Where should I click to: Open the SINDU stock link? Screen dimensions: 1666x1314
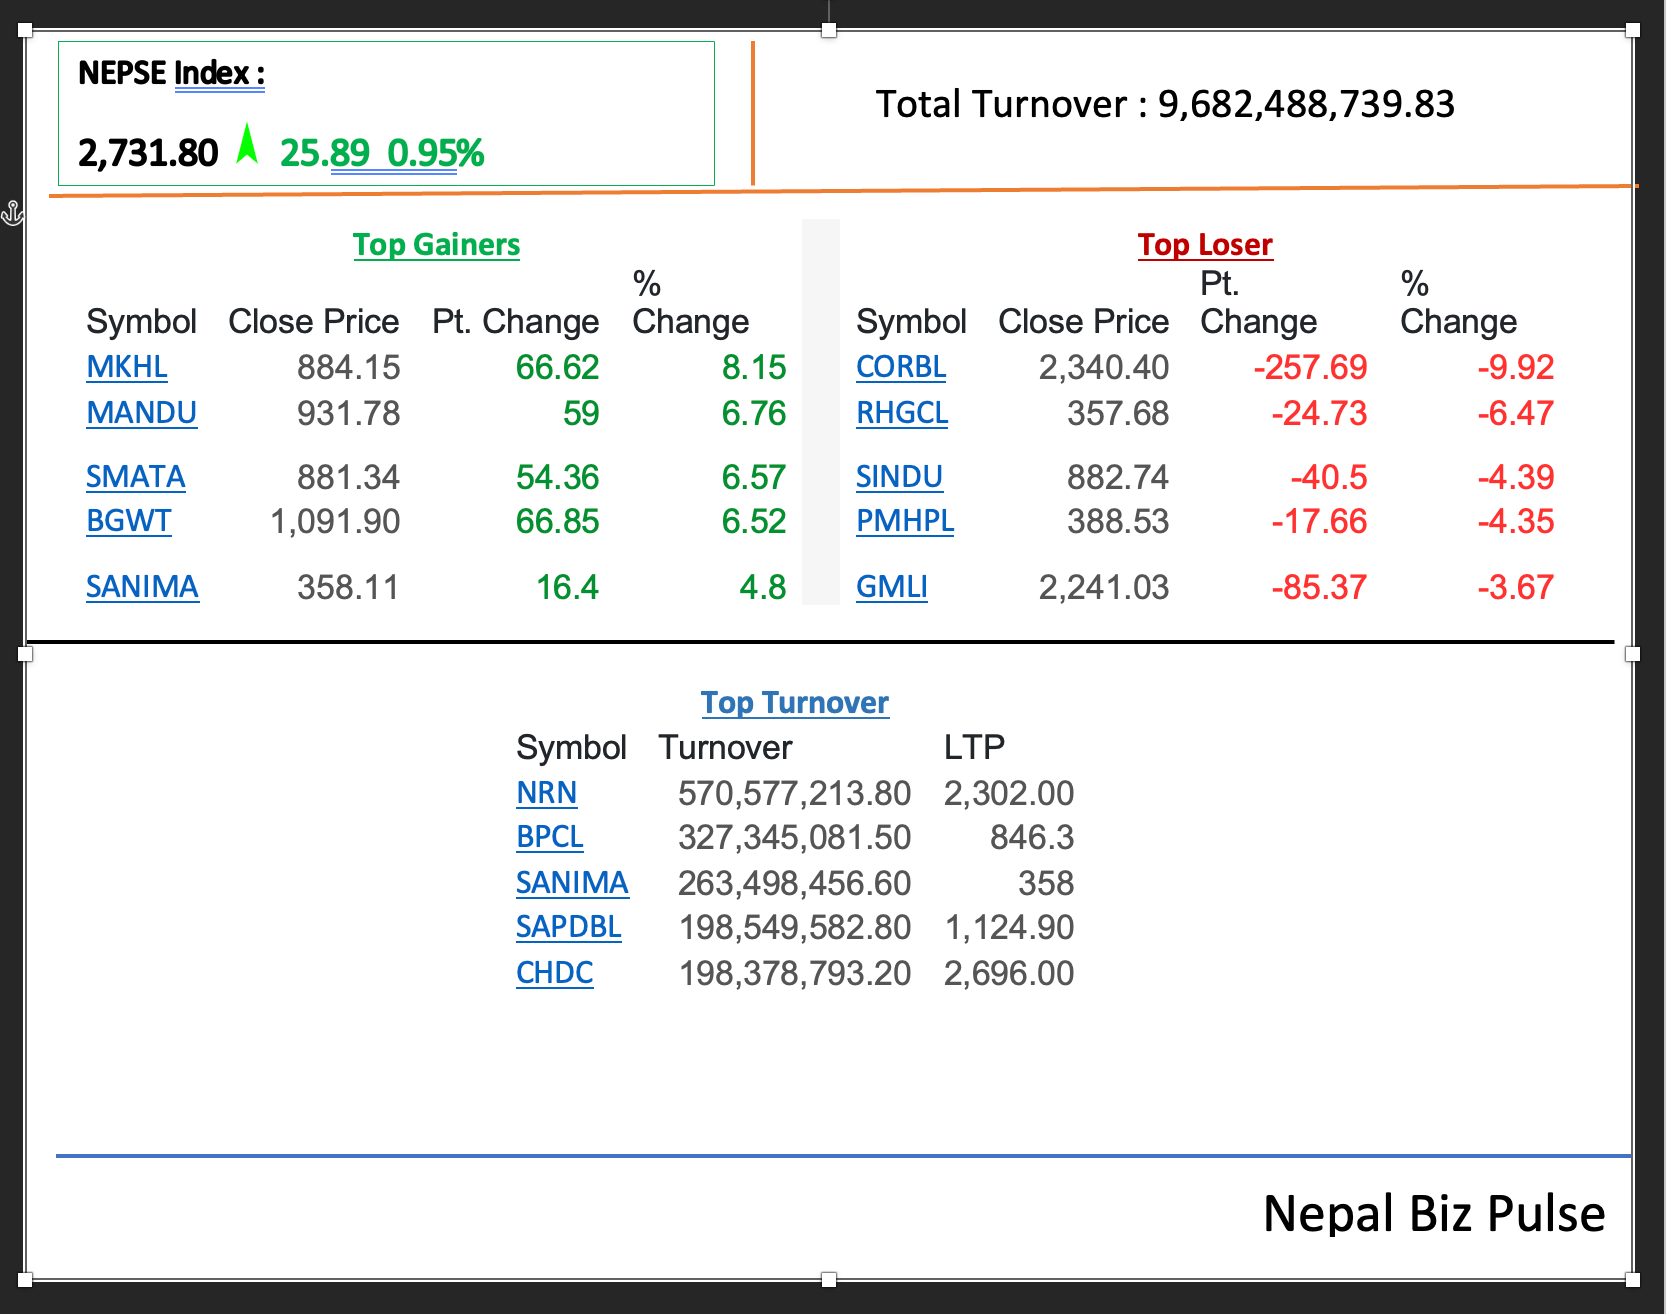(898, 477)
